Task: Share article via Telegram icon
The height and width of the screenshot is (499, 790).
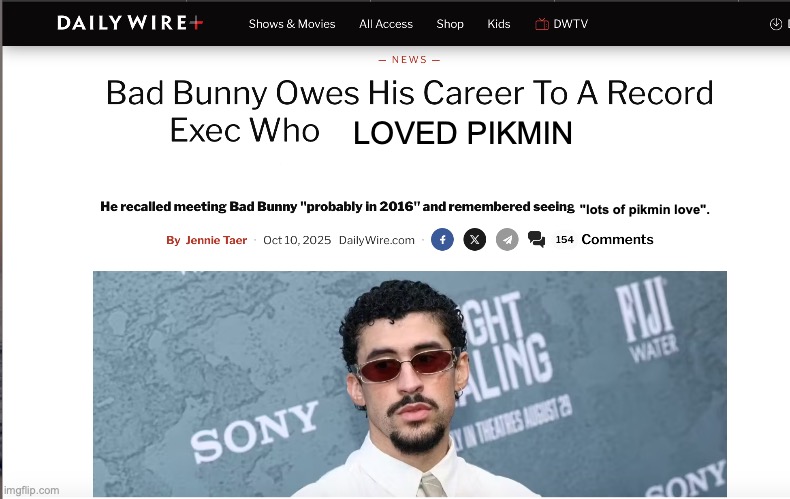Action: pos(507,239)
